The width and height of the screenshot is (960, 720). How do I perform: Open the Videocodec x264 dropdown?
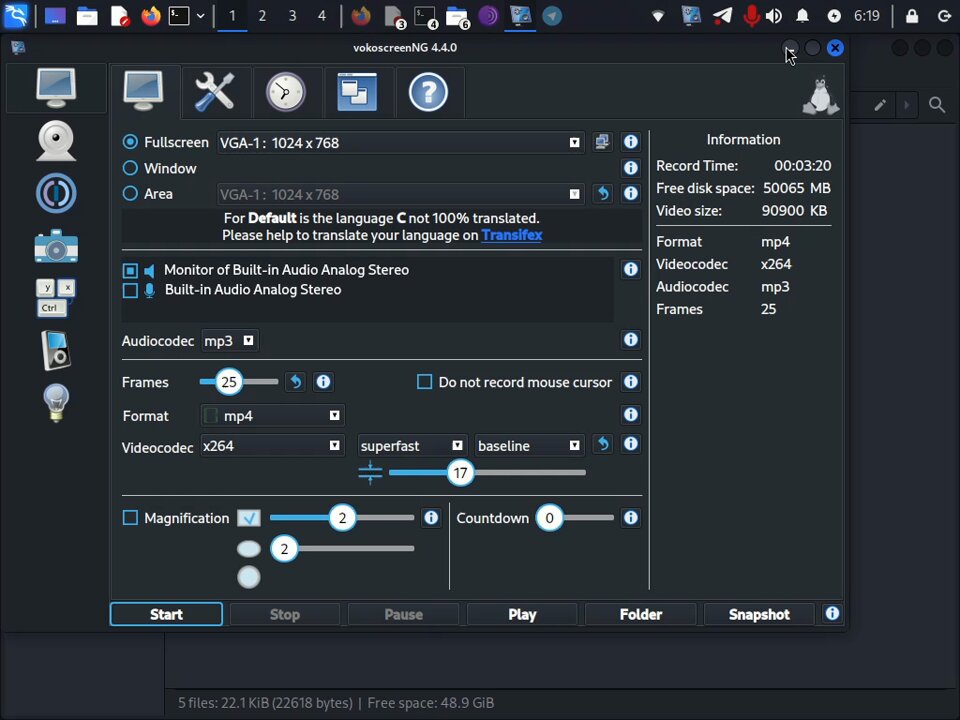[272, 446]
